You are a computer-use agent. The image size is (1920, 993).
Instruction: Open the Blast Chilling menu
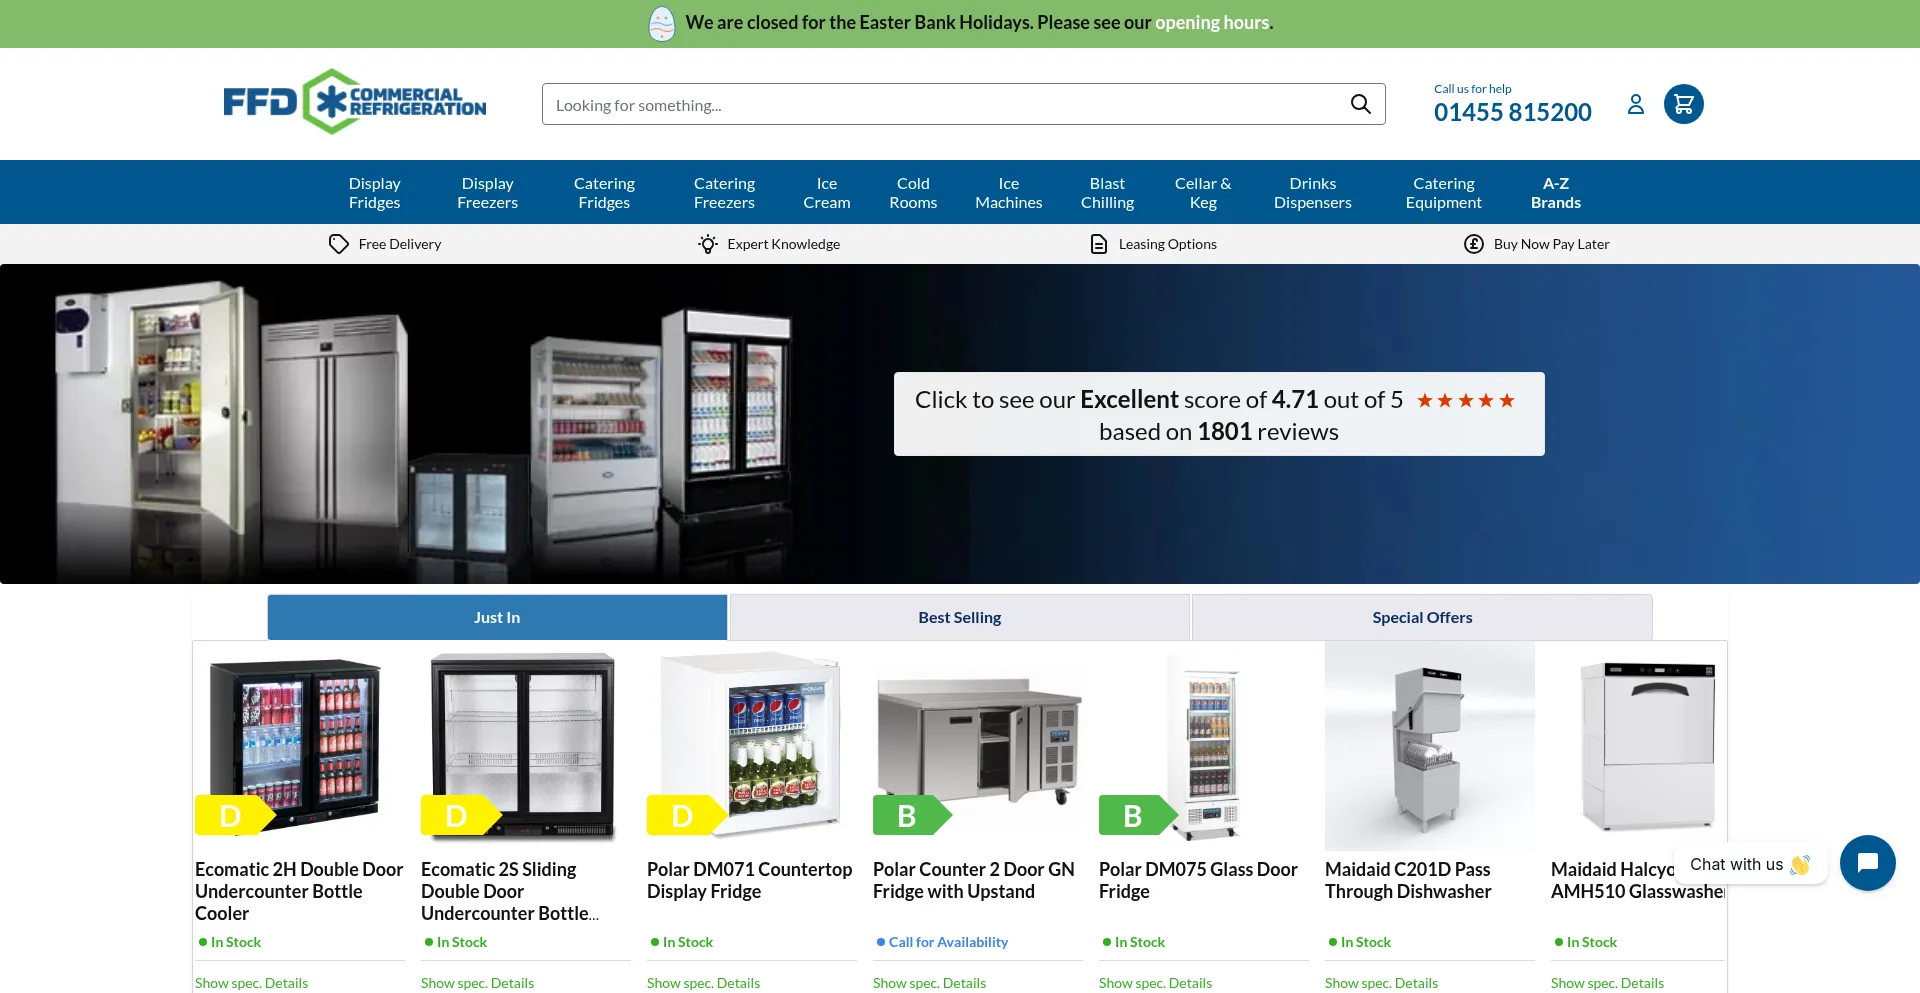(1107, 193)
